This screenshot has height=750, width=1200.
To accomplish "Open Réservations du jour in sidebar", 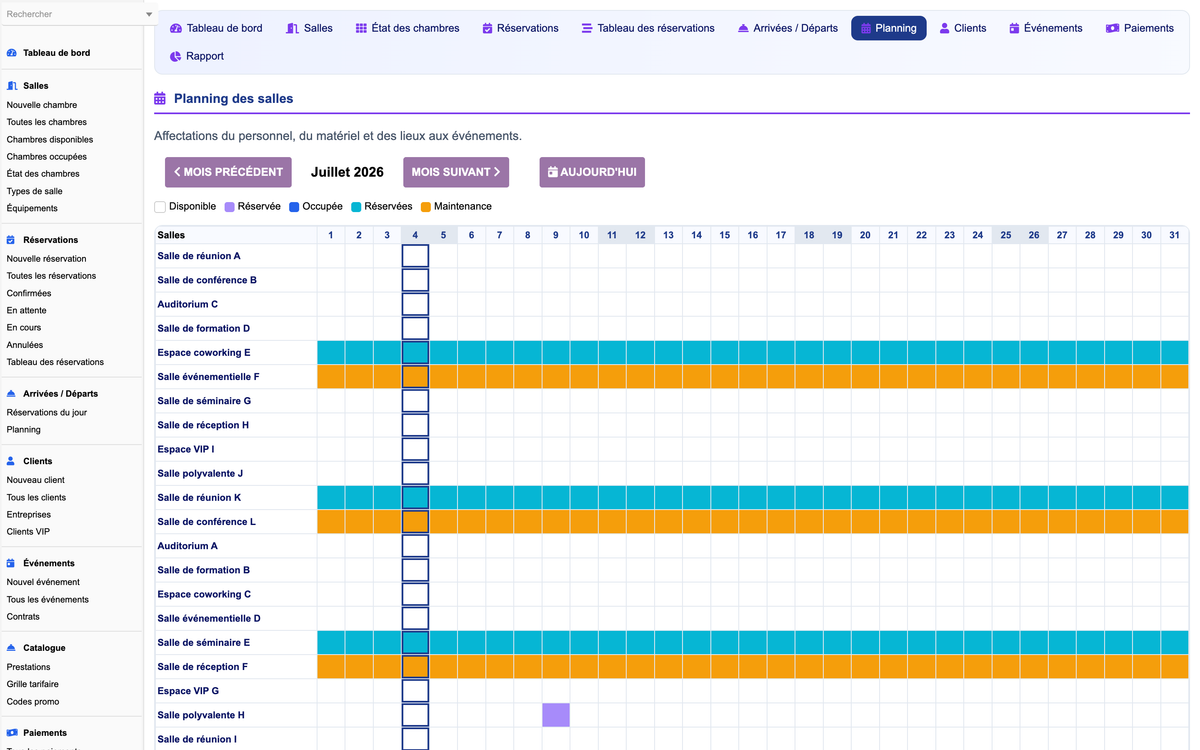I will click(x=47, y=412).
